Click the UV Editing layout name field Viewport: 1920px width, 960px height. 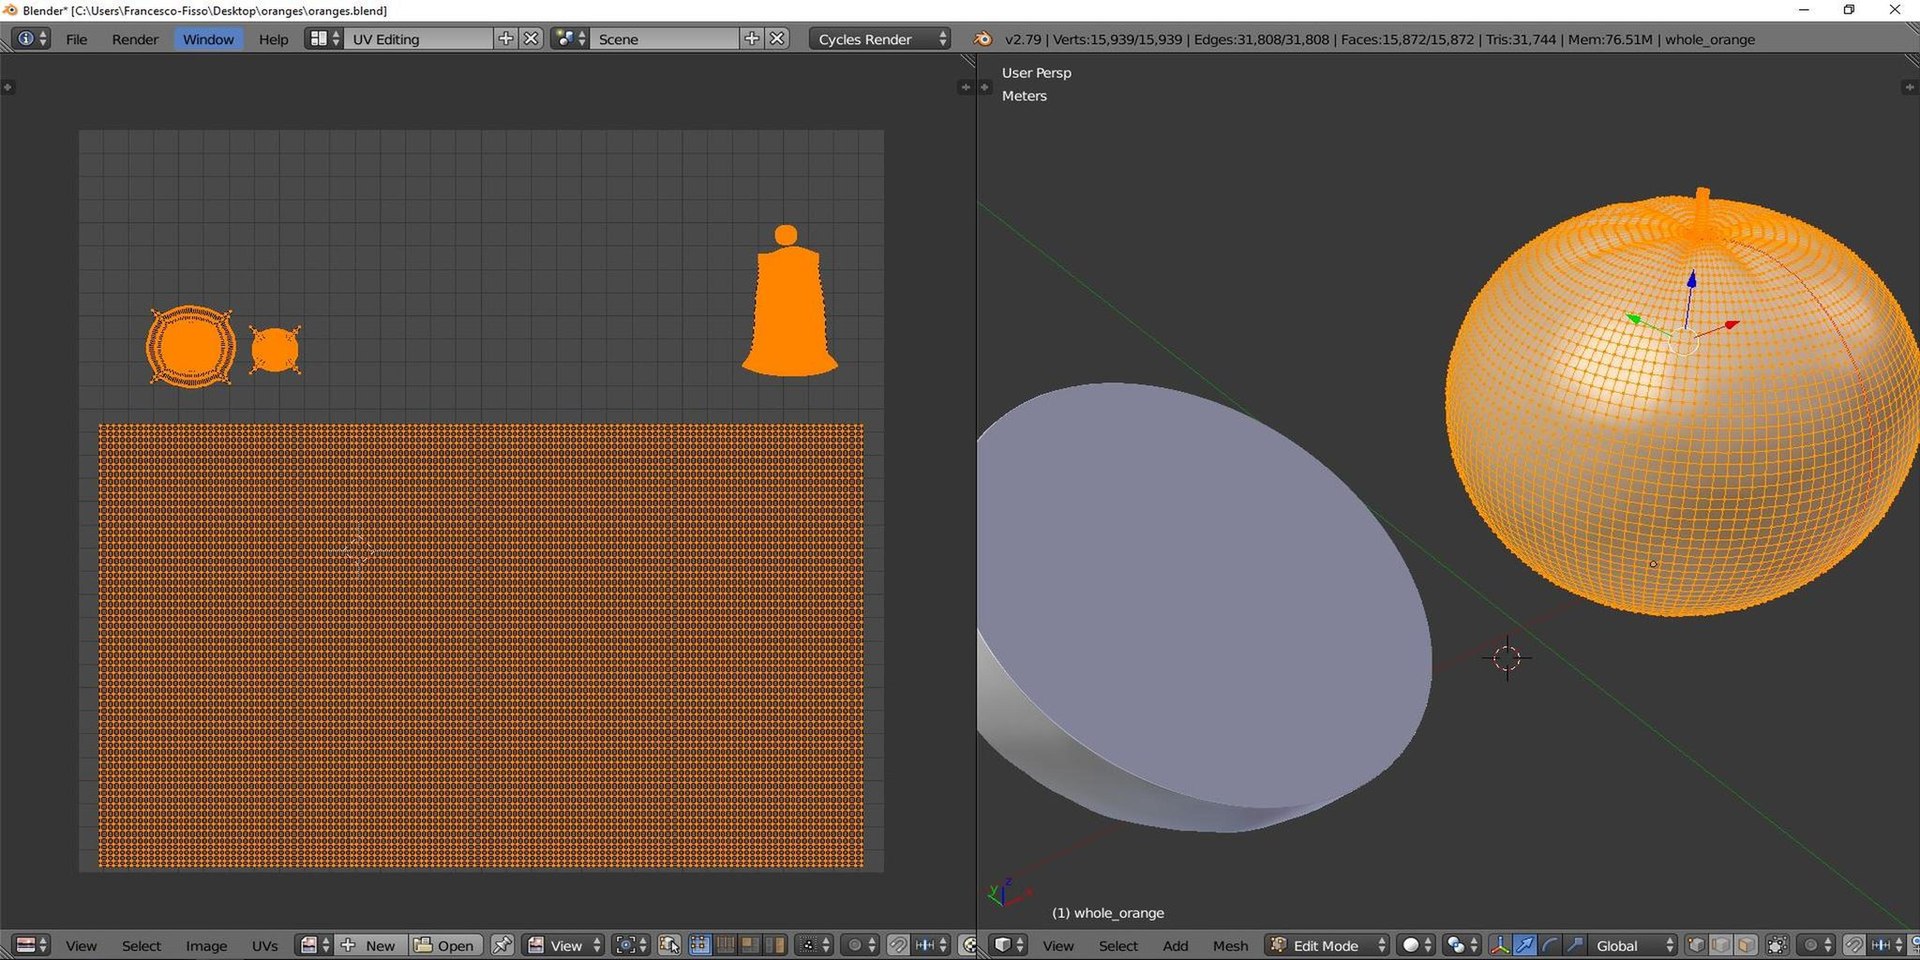[x=419, y=39]
